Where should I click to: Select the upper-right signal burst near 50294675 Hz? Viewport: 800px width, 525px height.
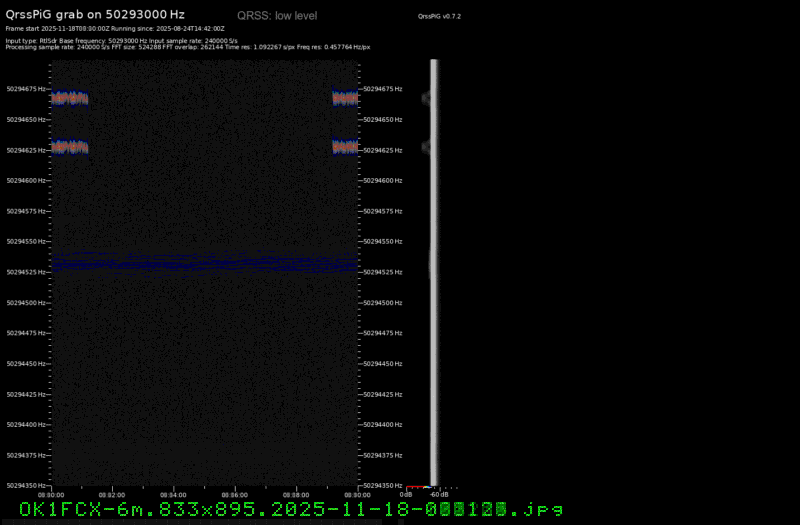click(345, 98)
